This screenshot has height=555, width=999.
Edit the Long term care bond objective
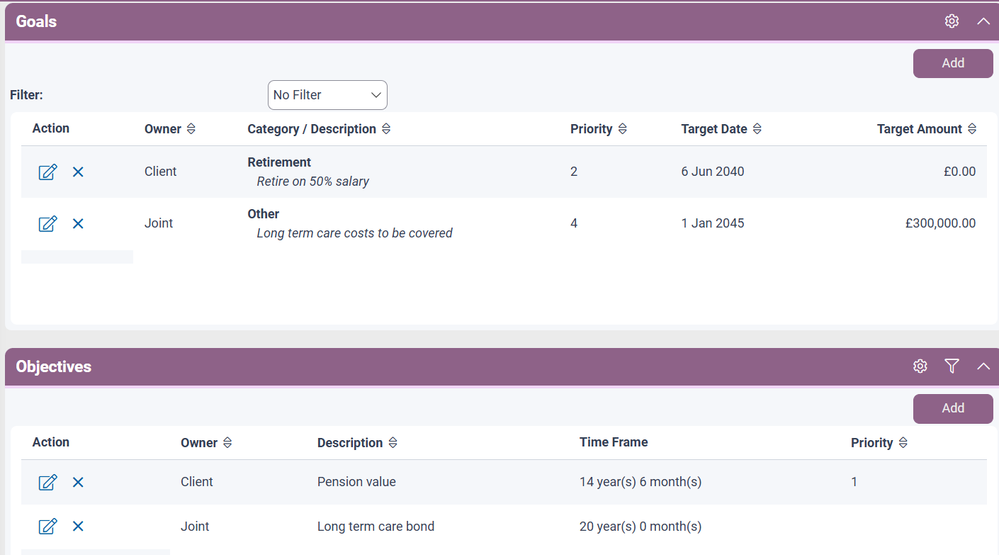click(47, 527)
